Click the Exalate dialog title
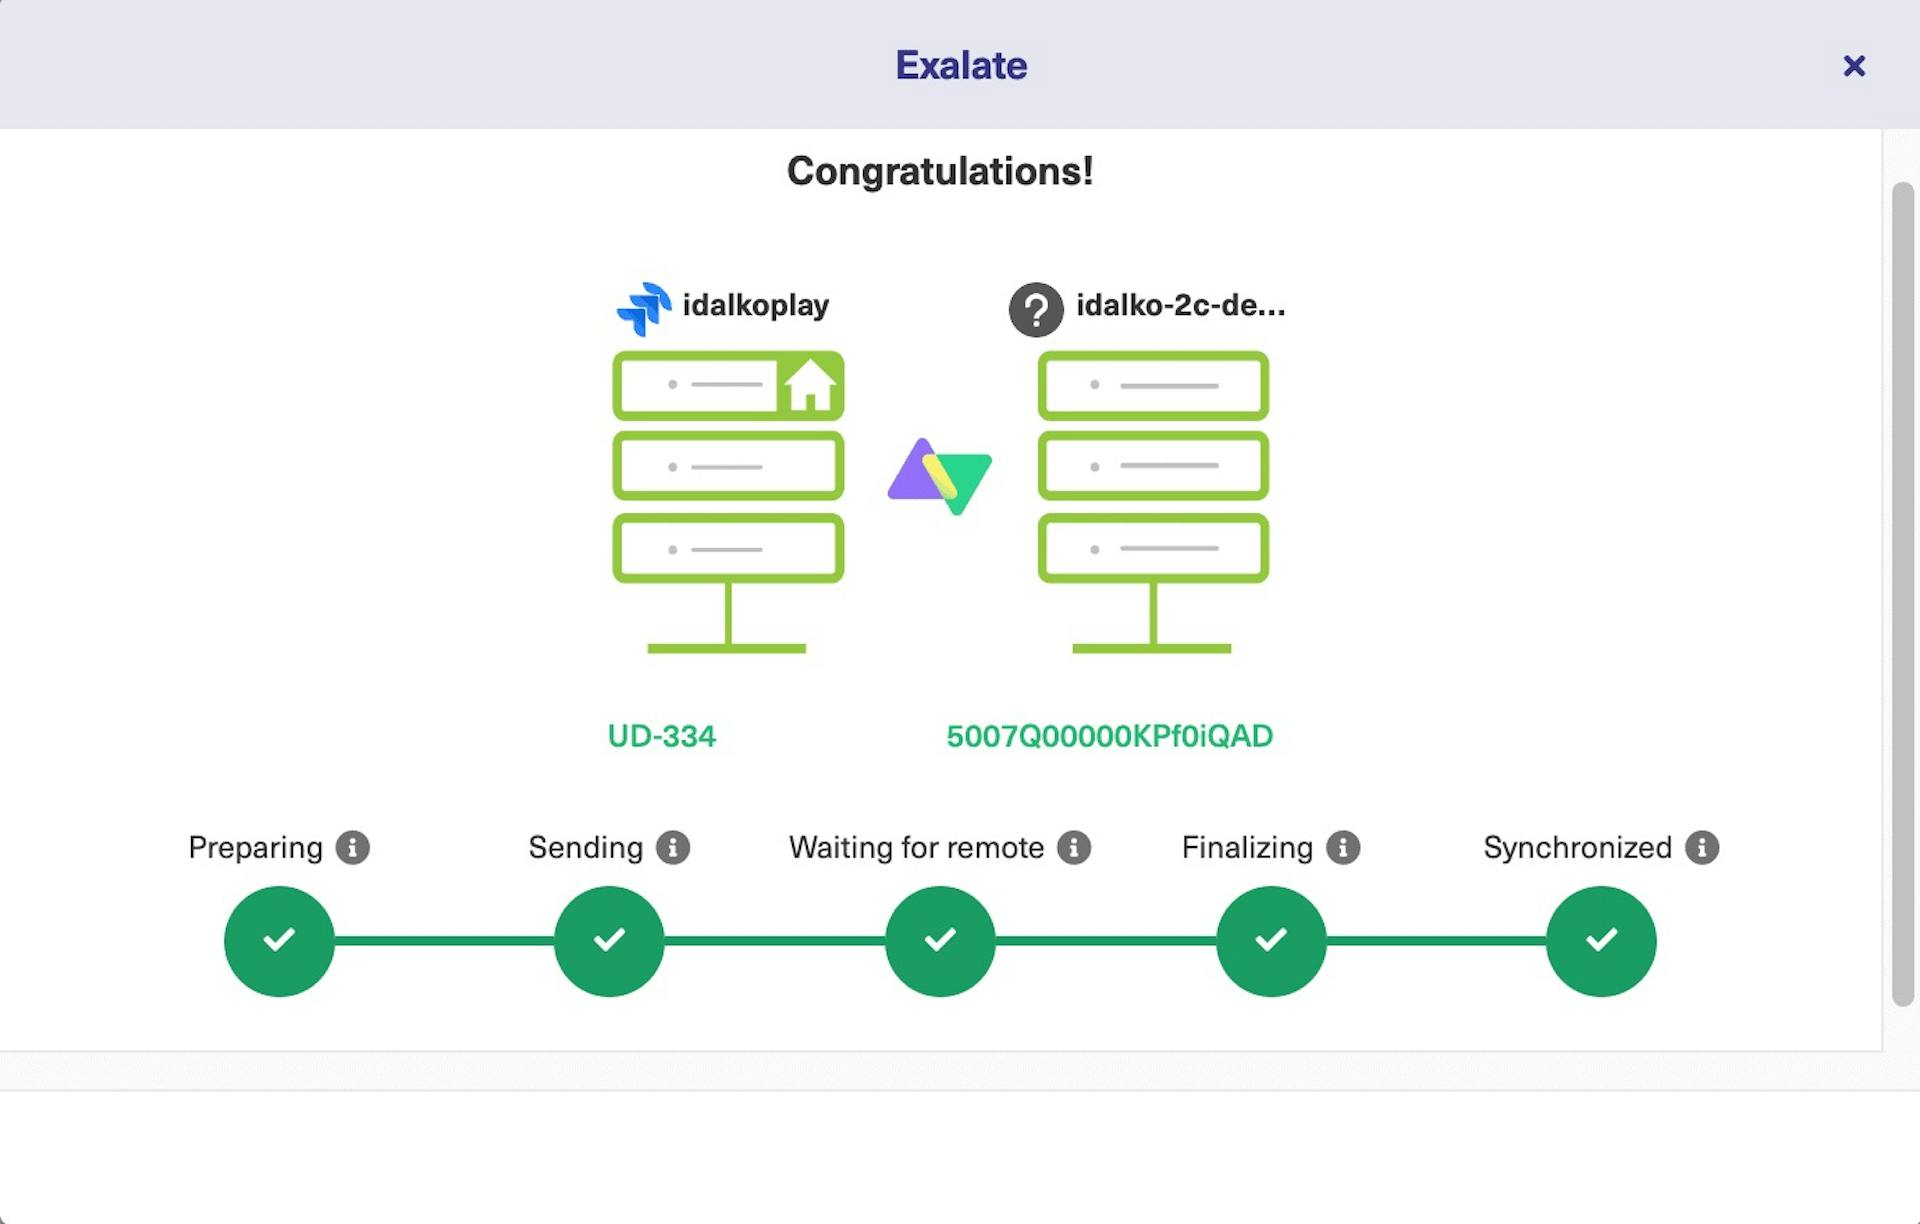The image size is (1920, 1224). point(960,64)
